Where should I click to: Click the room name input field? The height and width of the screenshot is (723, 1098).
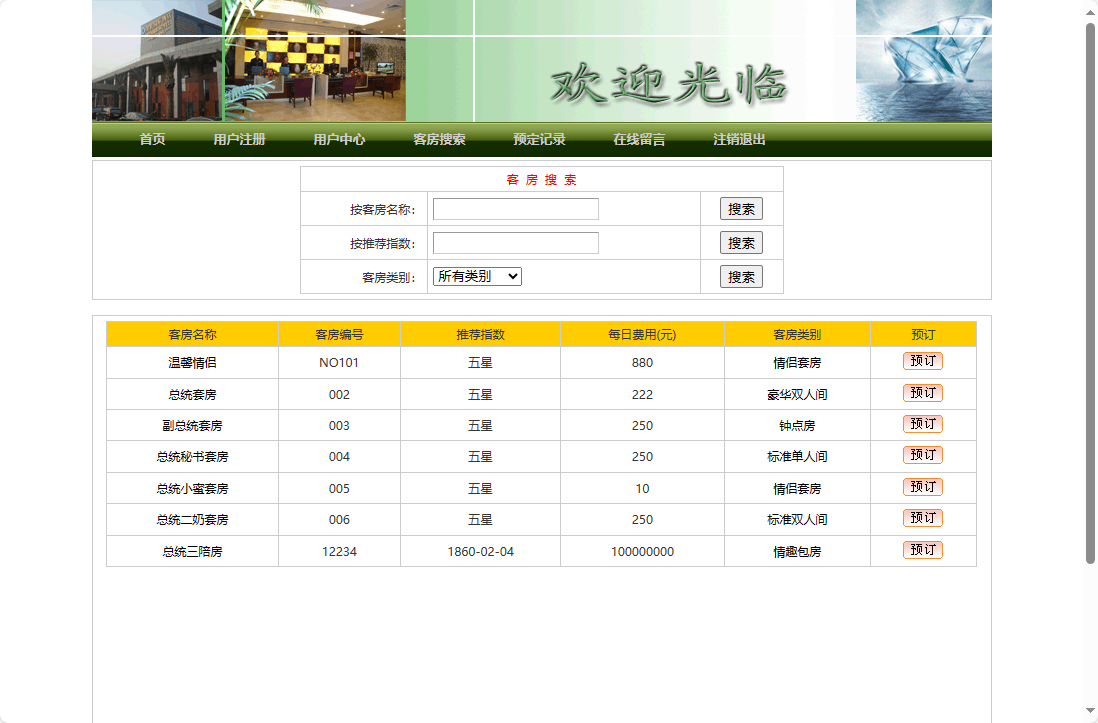click(514, 208)
